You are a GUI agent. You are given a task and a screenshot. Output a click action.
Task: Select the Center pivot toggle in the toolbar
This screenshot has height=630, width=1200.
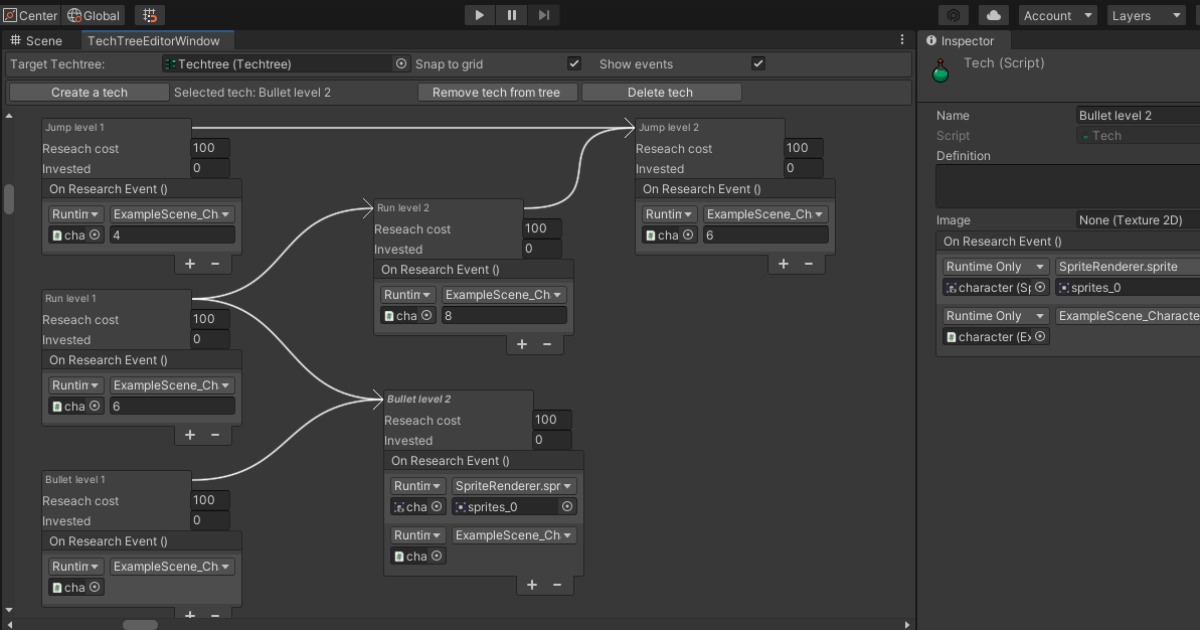click(28, 15)
